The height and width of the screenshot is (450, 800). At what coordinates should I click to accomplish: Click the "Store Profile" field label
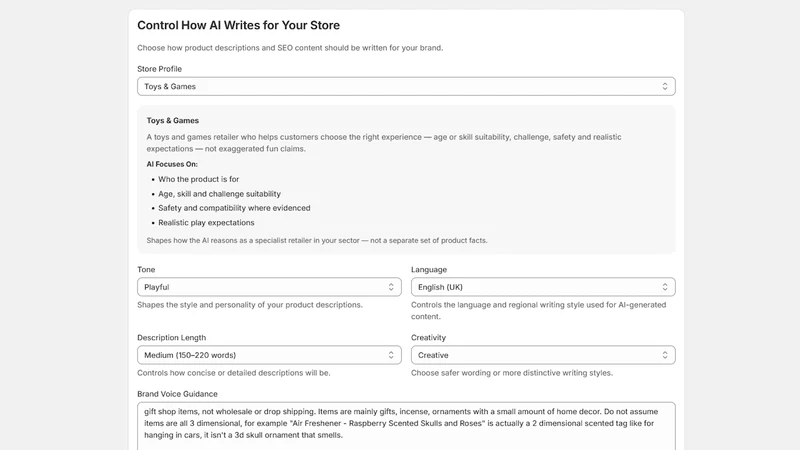coord(159,69)
